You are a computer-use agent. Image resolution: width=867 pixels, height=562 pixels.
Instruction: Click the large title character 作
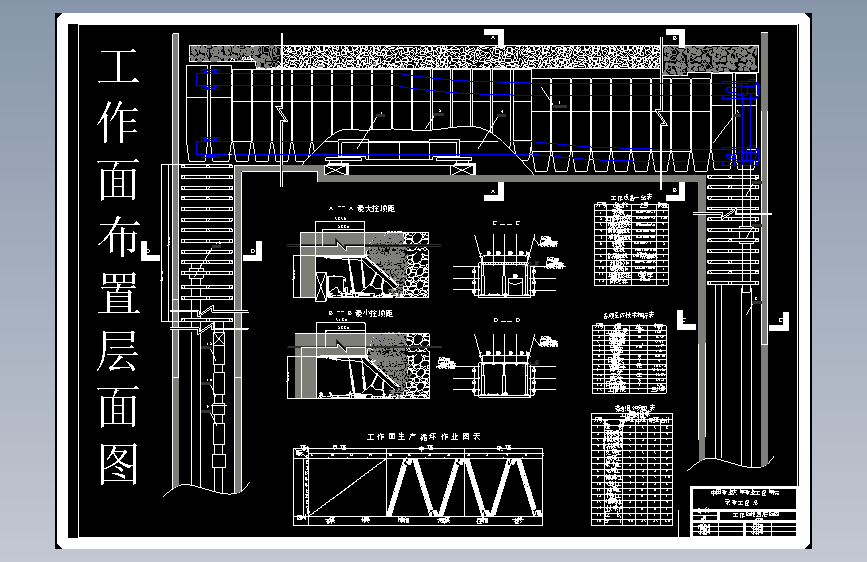118,122
